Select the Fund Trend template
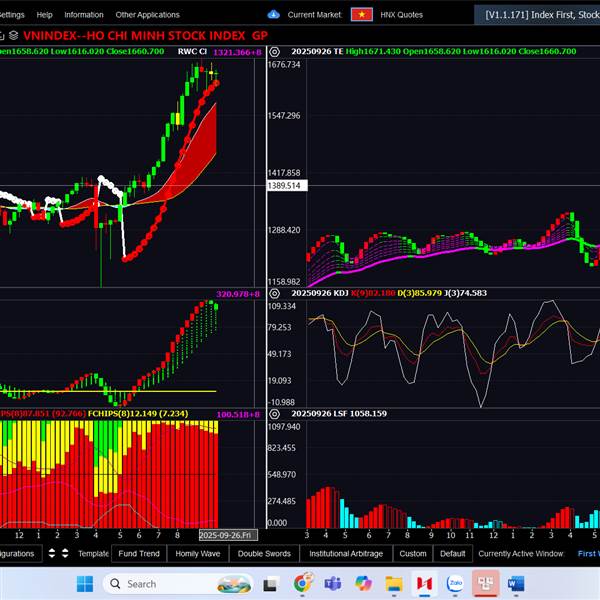 point(139,553)
